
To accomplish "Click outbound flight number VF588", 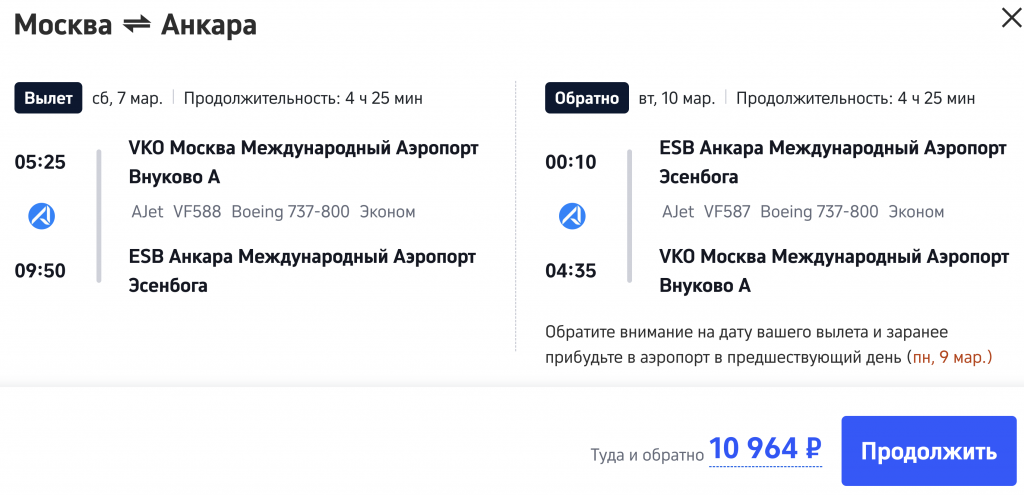I will click(x=198, y=212).
